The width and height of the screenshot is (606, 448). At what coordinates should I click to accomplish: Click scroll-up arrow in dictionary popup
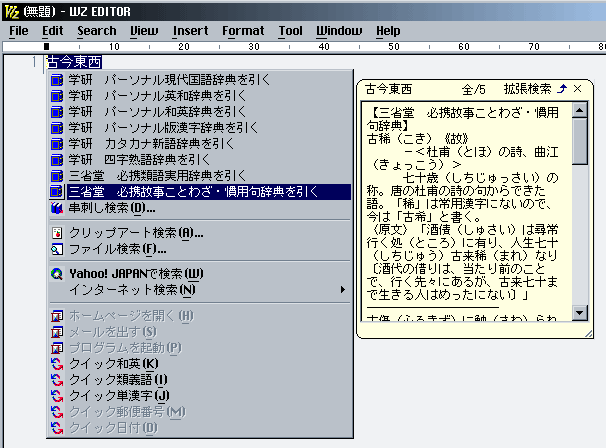(x=579, y=111)
